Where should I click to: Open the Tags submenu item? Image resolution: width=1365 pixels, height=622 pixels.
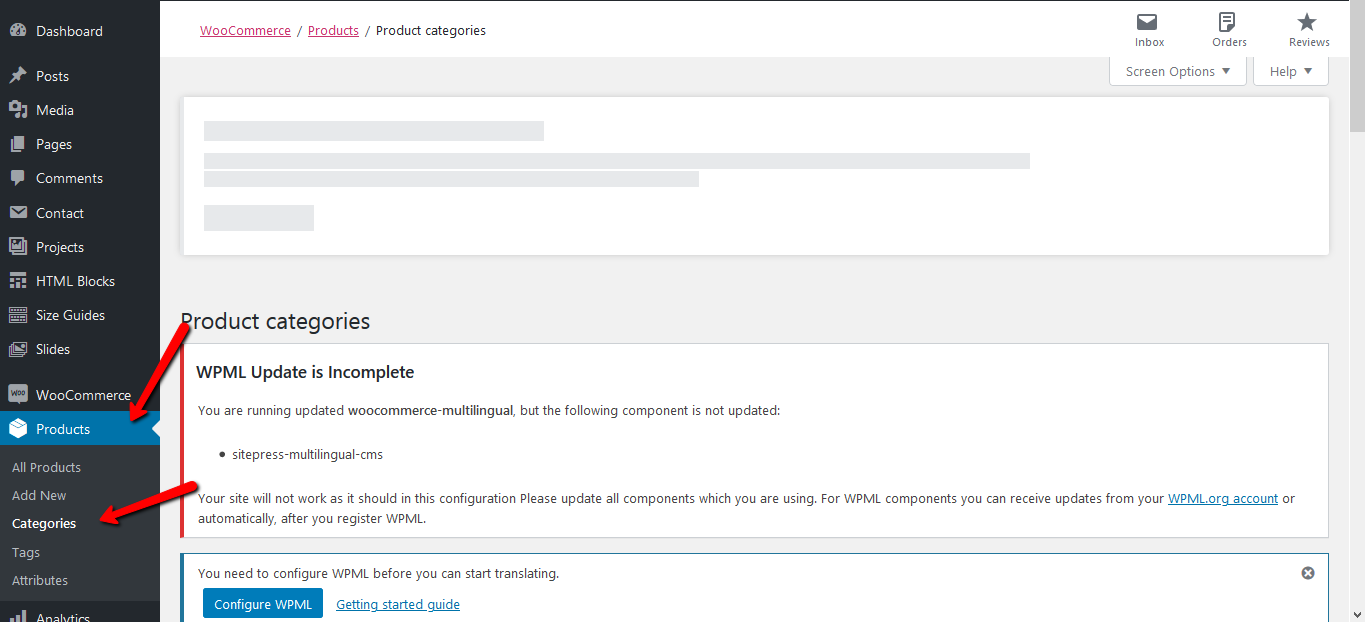26,552
